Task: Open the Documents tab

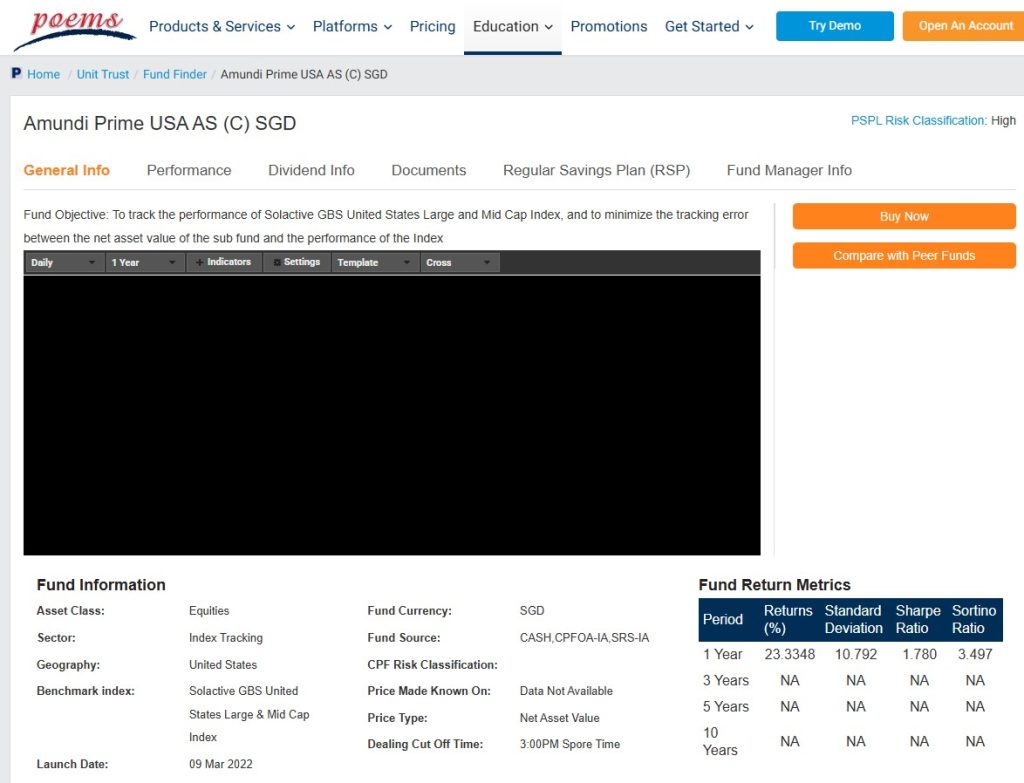Action: point(428,170)
